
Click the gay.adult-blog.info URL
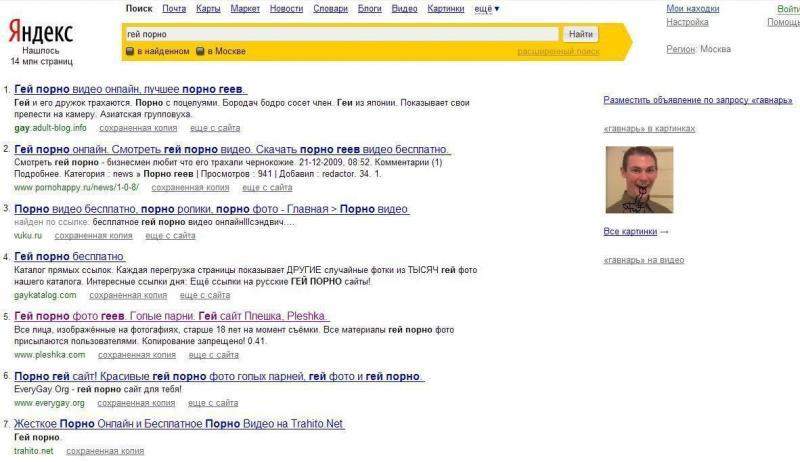[x=51, y=128]
